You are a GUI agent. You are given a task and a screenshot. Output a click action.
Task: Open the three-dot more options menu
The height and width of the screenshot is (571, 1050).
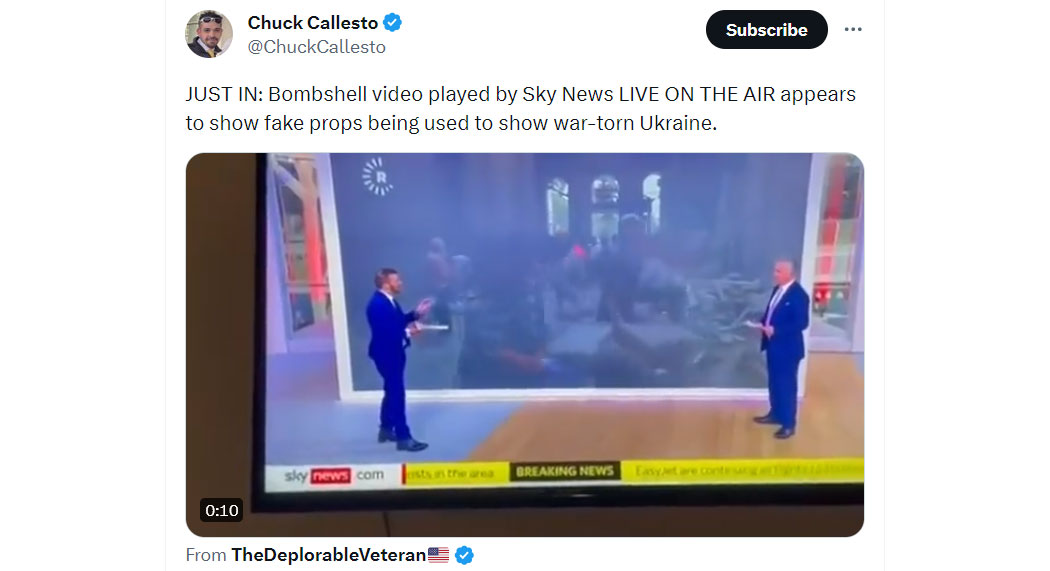(x=852, y=29)
